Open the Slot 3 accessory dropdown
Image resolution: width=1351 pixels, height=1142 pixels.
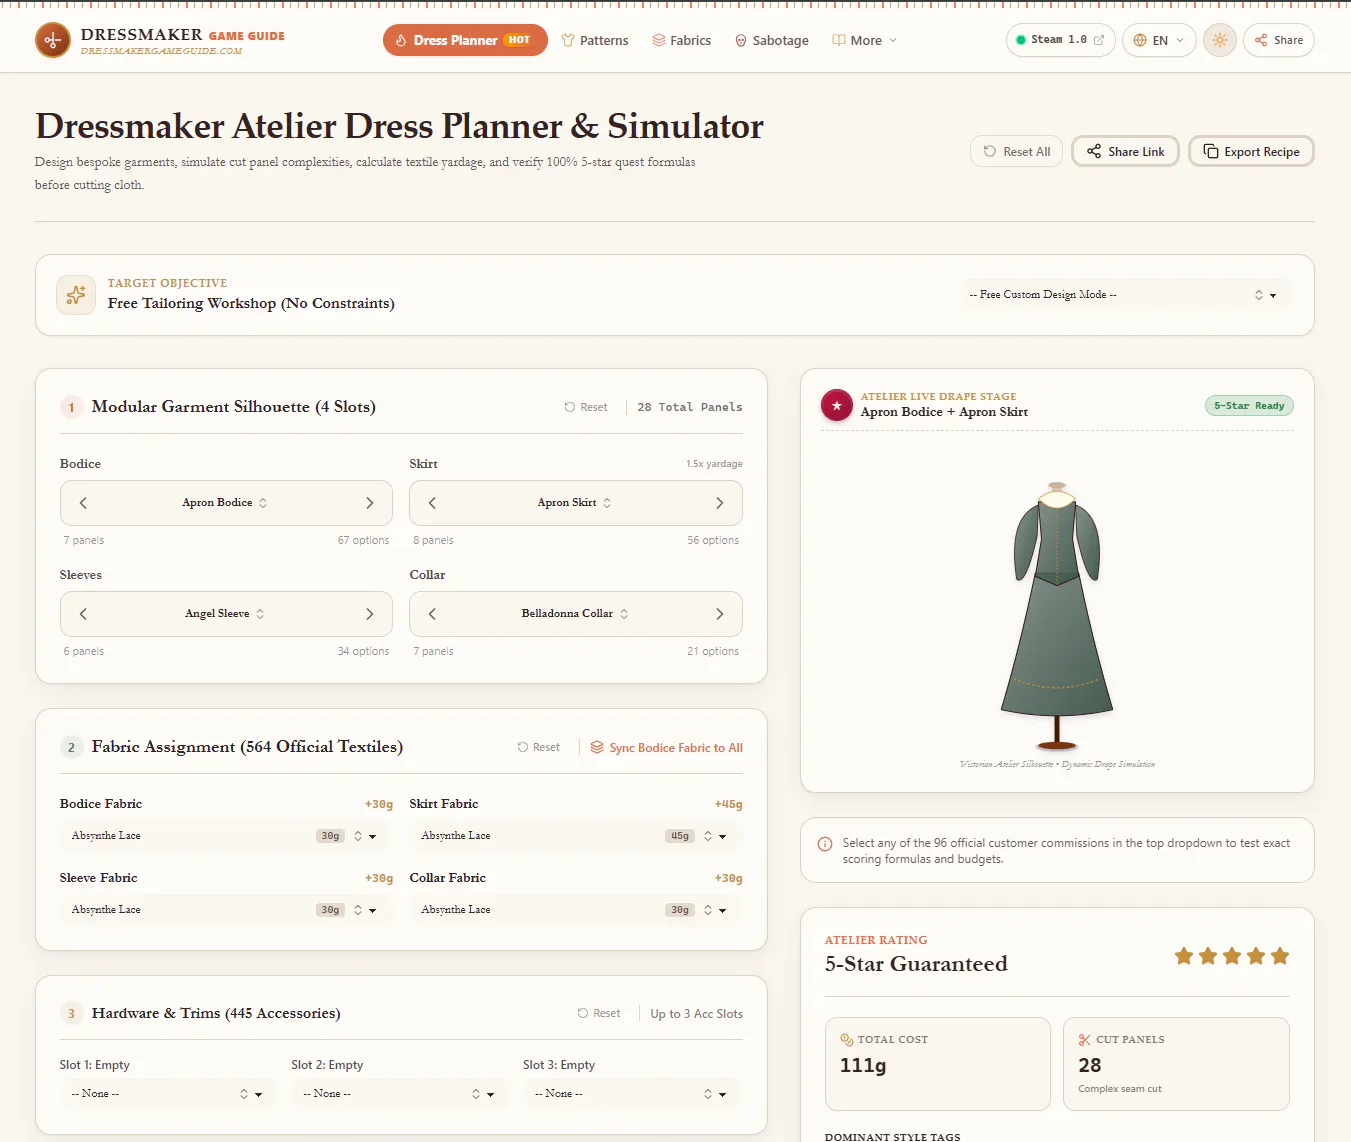632,1094
